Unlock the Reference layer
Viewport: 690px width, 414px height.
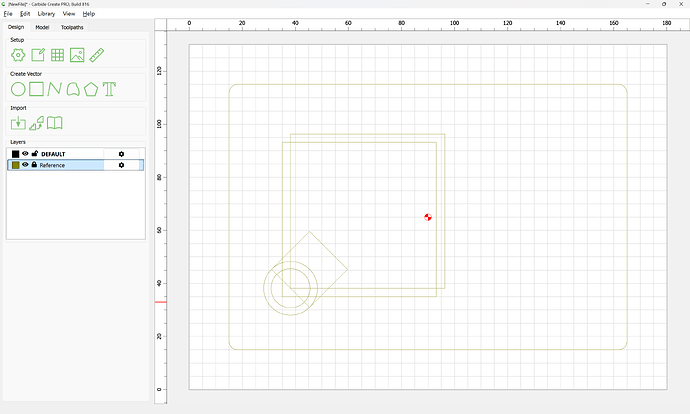[34, 164]
